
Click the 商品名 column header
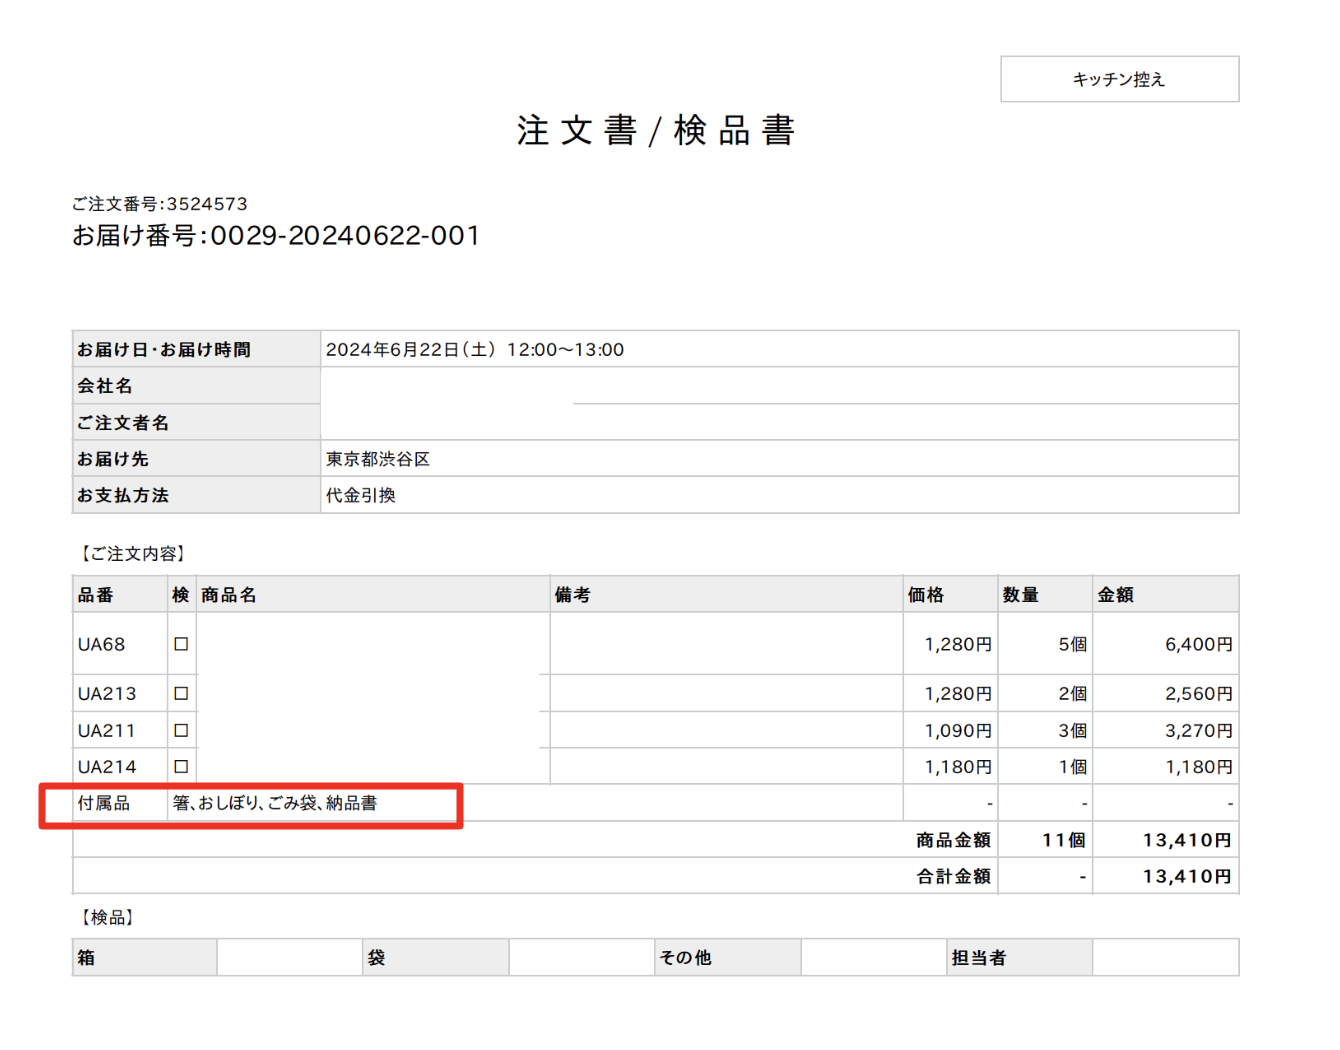(x=373, y=594)
